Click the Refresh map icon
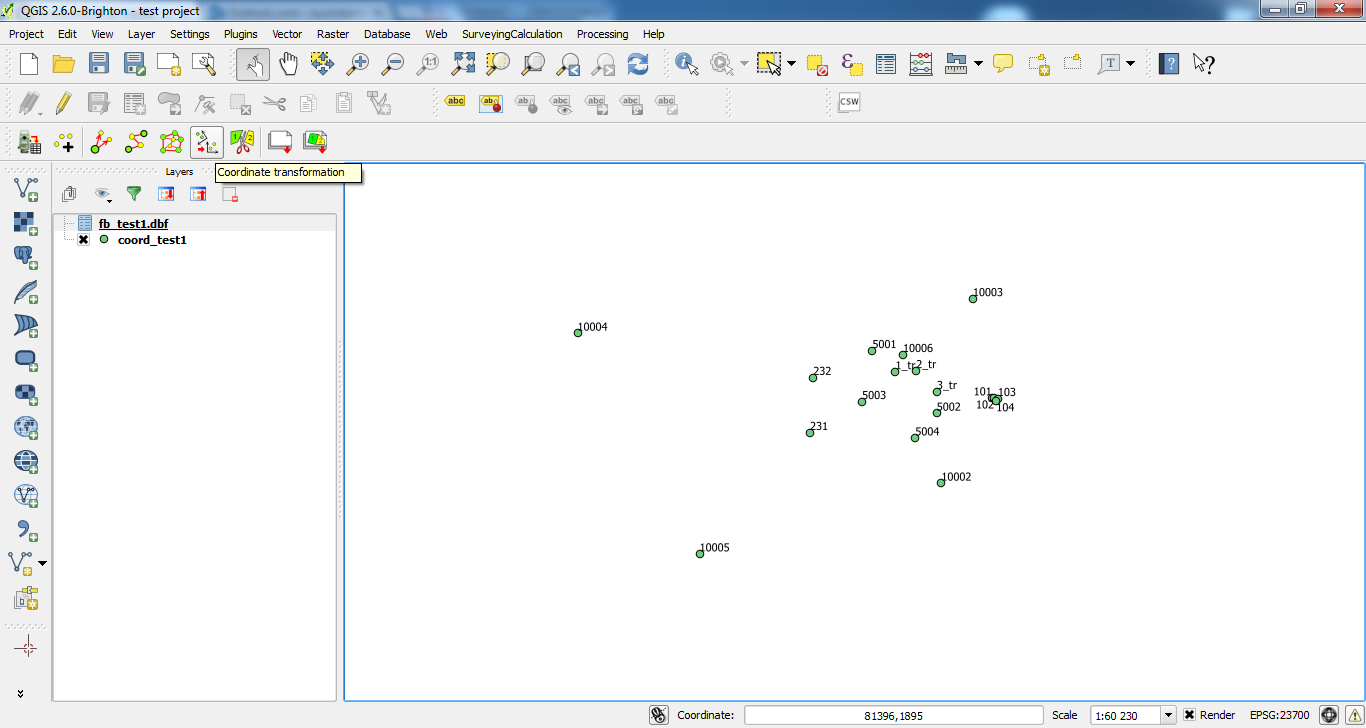Viewport: 1366px width, 728px height. tap(638, 64)
